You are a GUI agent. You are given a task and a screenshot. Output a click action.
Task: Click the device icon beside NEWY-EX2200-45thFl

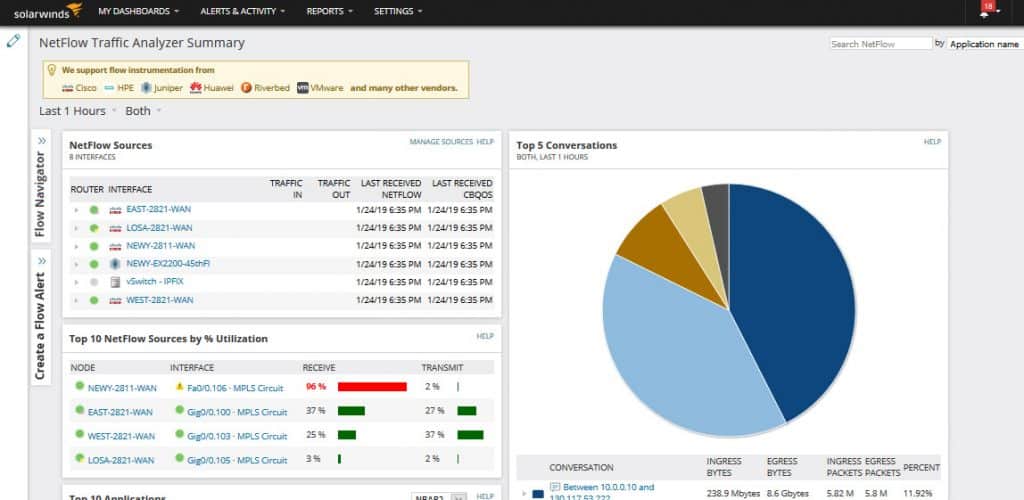point(116,264)
